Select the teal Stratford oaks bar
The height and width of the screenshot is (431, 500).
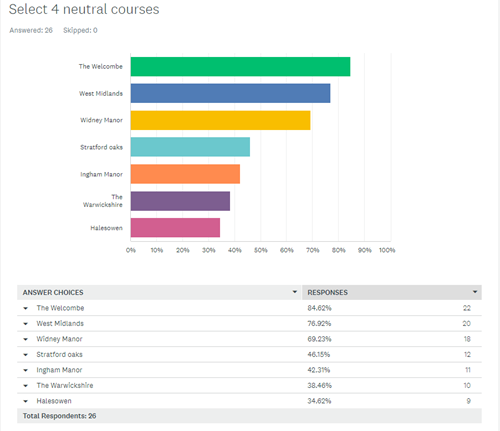coord(190,147)
